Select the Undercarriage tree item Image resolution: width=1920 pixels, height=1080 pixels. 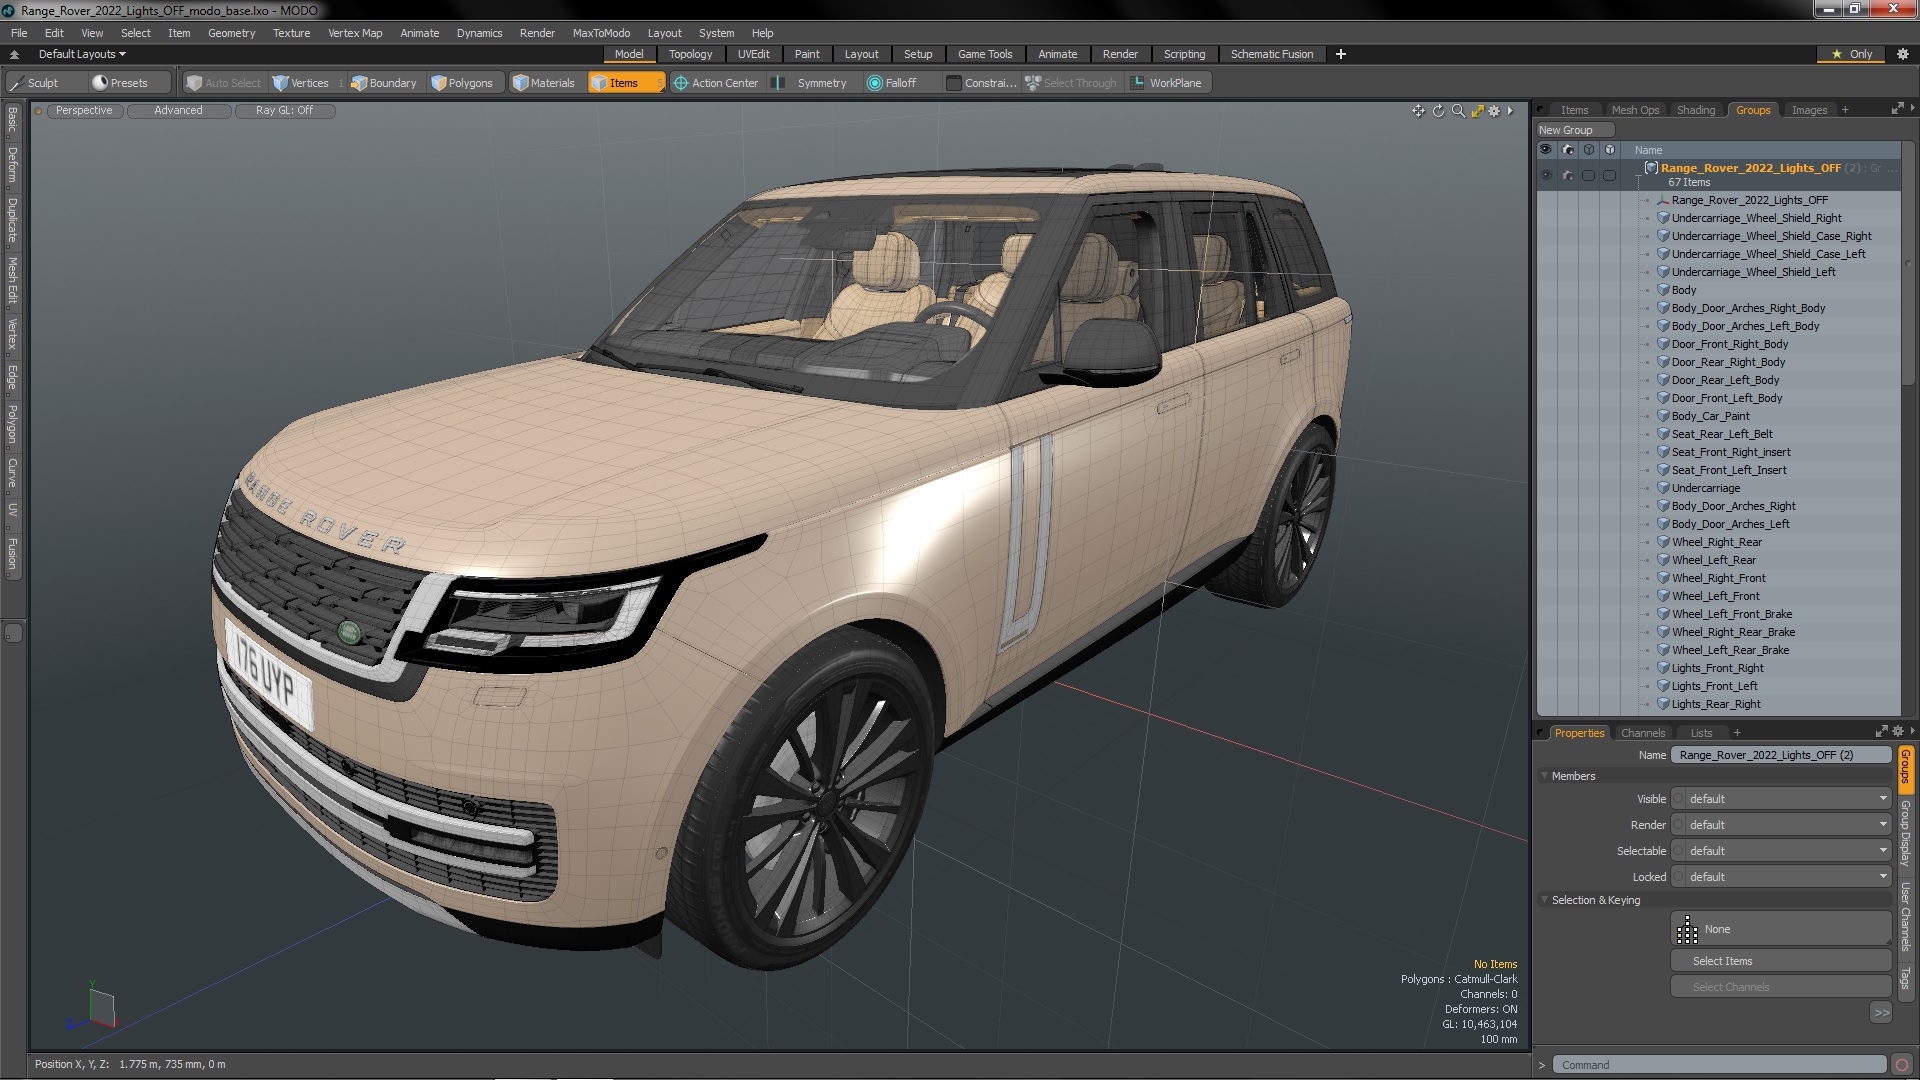pos(1705,488)
